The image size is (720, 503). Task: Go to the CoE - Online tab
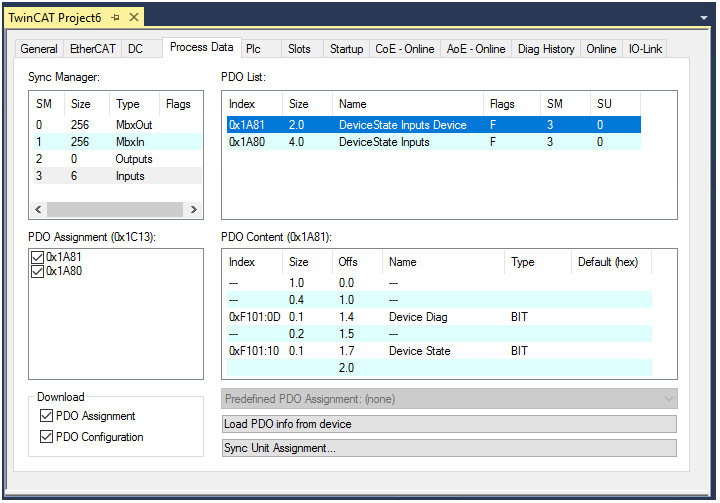pyautogui.click(x=405, y=49)
